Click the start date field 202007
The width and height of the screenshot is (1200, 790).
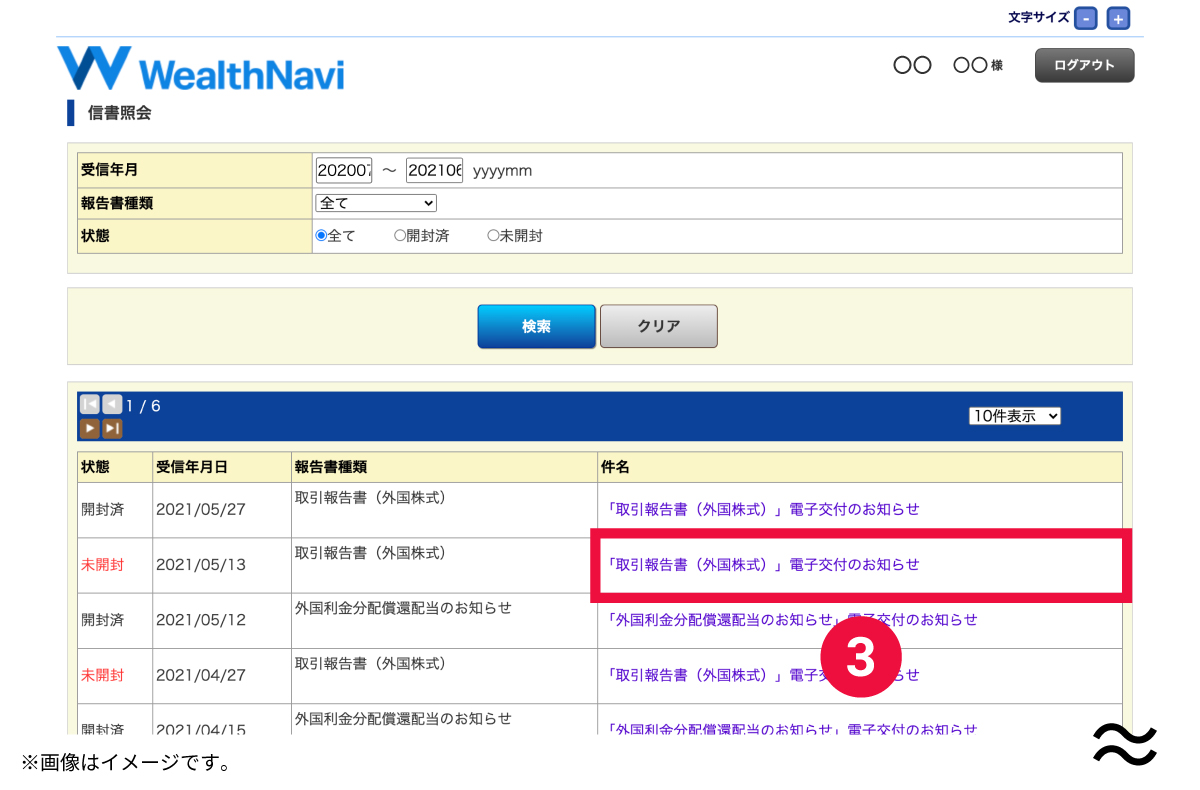[344, 170]
